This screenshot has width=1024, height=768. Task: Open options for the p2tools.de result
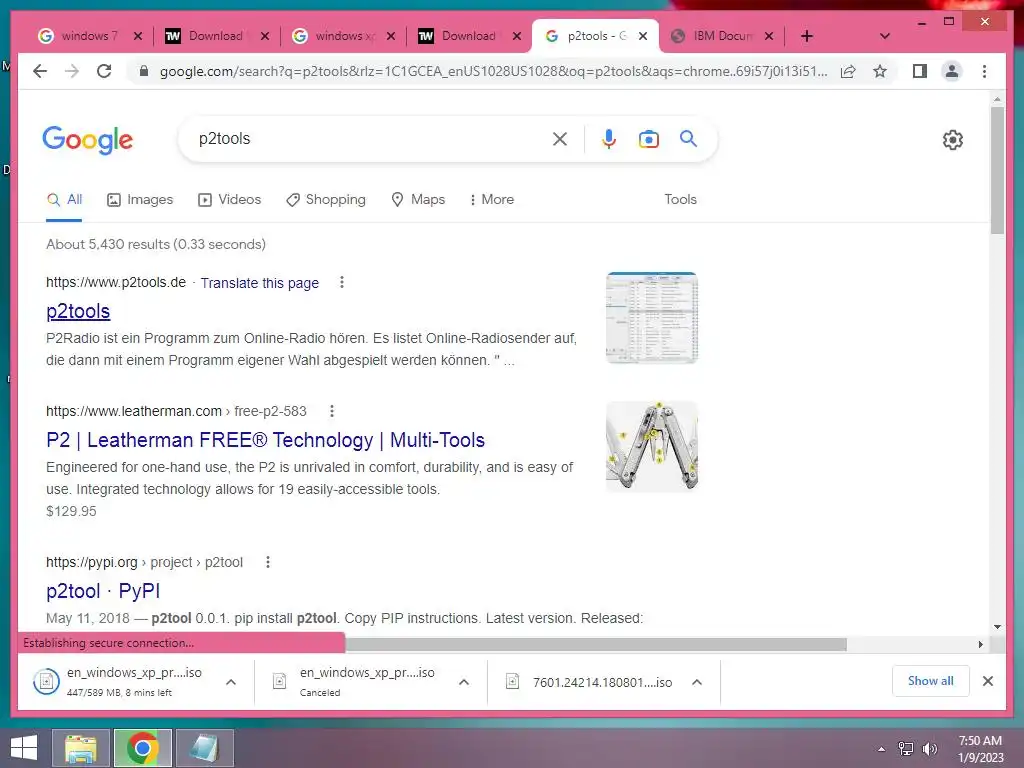[x=342, y=282]
